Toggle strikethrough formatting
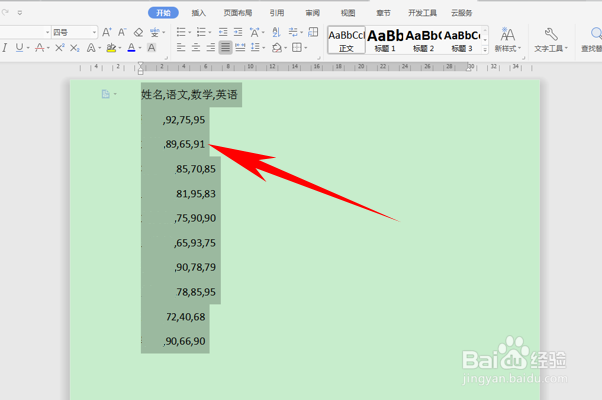602x400 pixels. pos(40,48)
